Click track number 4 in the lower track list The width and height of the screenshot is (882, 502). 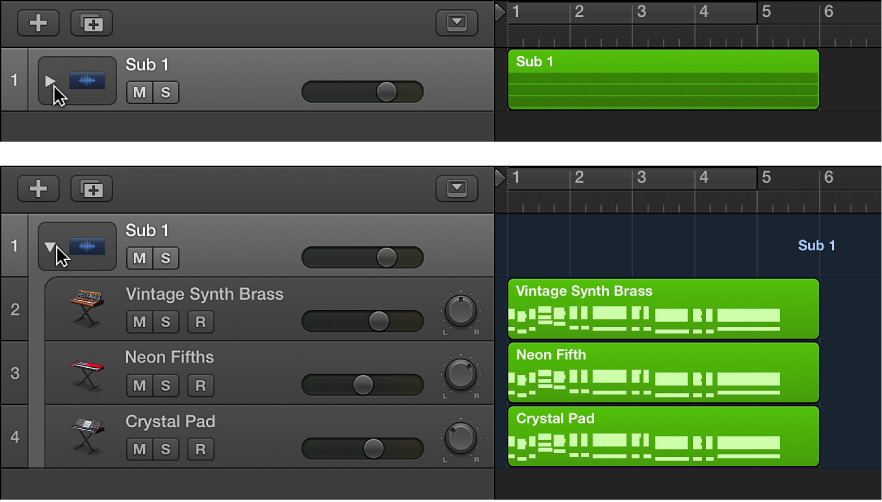coord(15,437)
